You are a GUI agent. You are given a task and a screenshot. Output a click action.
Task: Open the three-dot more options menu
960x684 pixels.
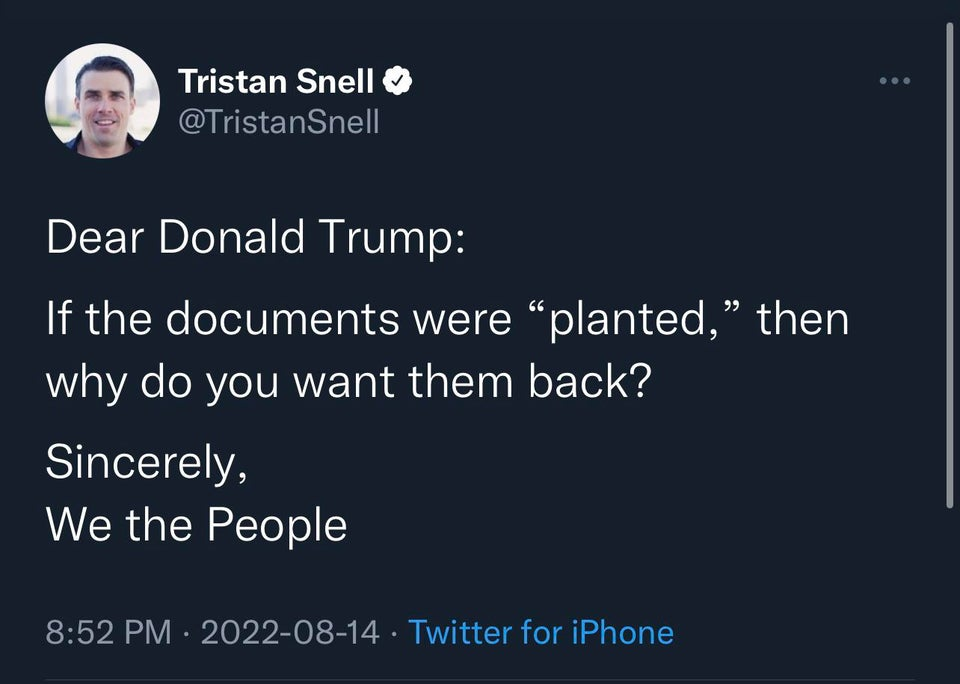(x=894, y=81)
